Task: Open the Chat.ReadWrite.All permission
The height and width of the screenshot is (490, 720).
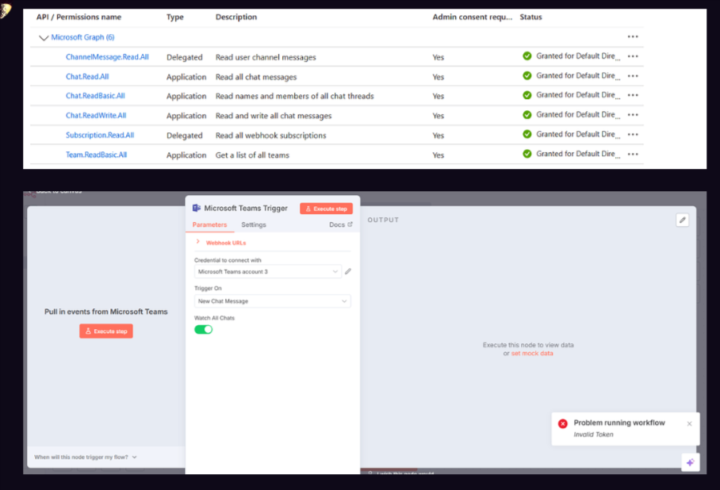Action: point(96,115)
